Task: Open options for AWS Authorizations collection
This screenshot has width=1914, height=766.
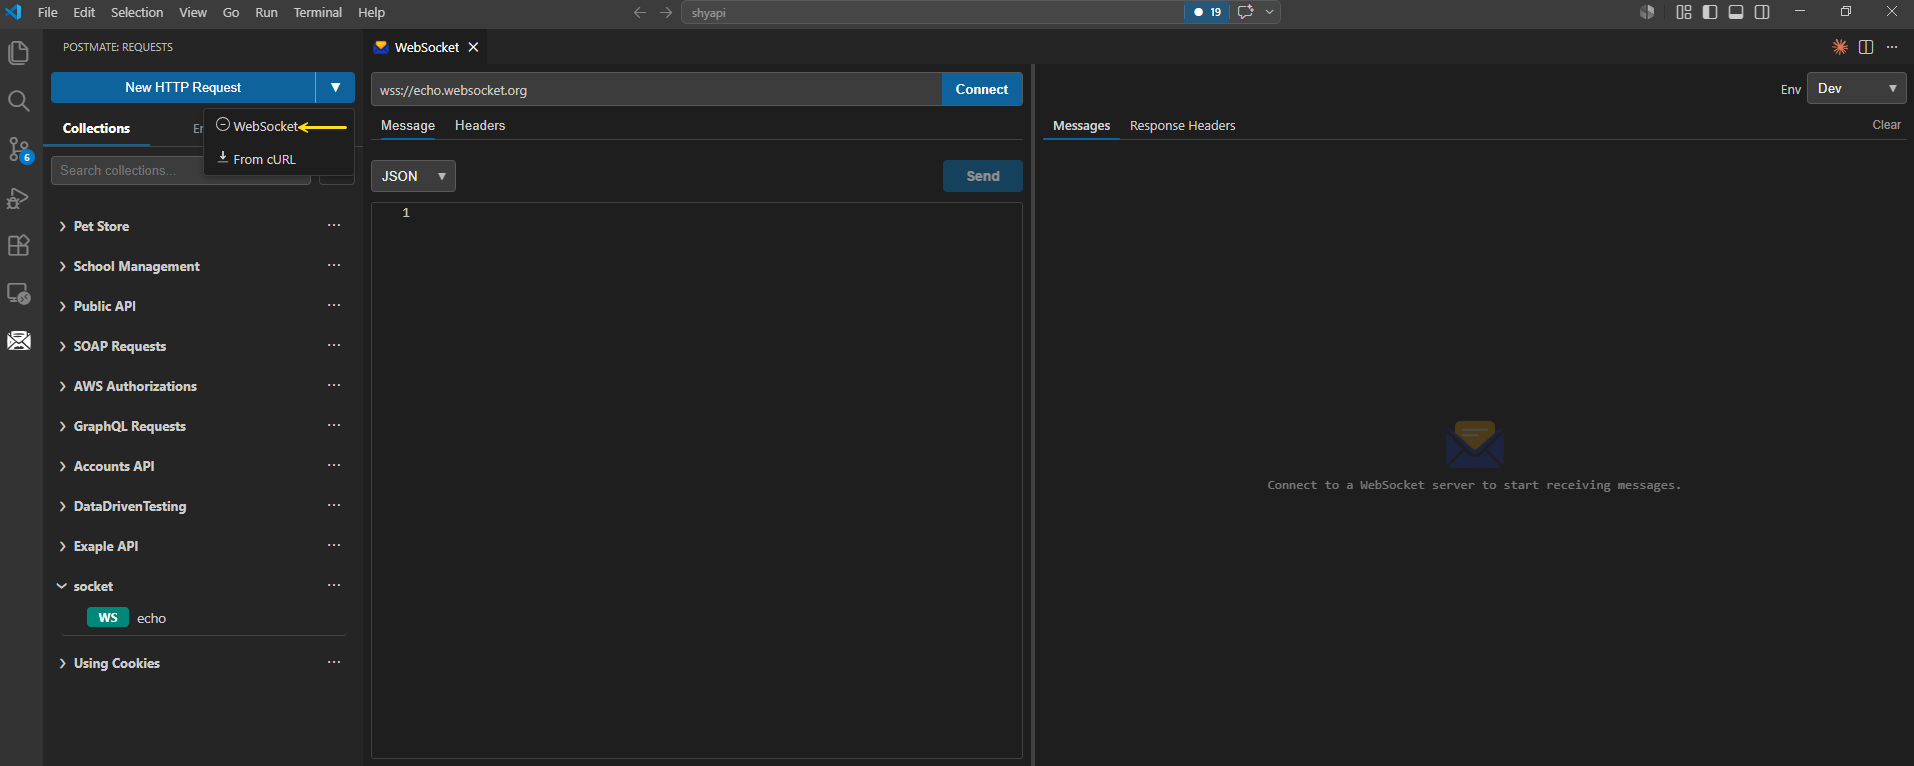Action: pos(334,385)
